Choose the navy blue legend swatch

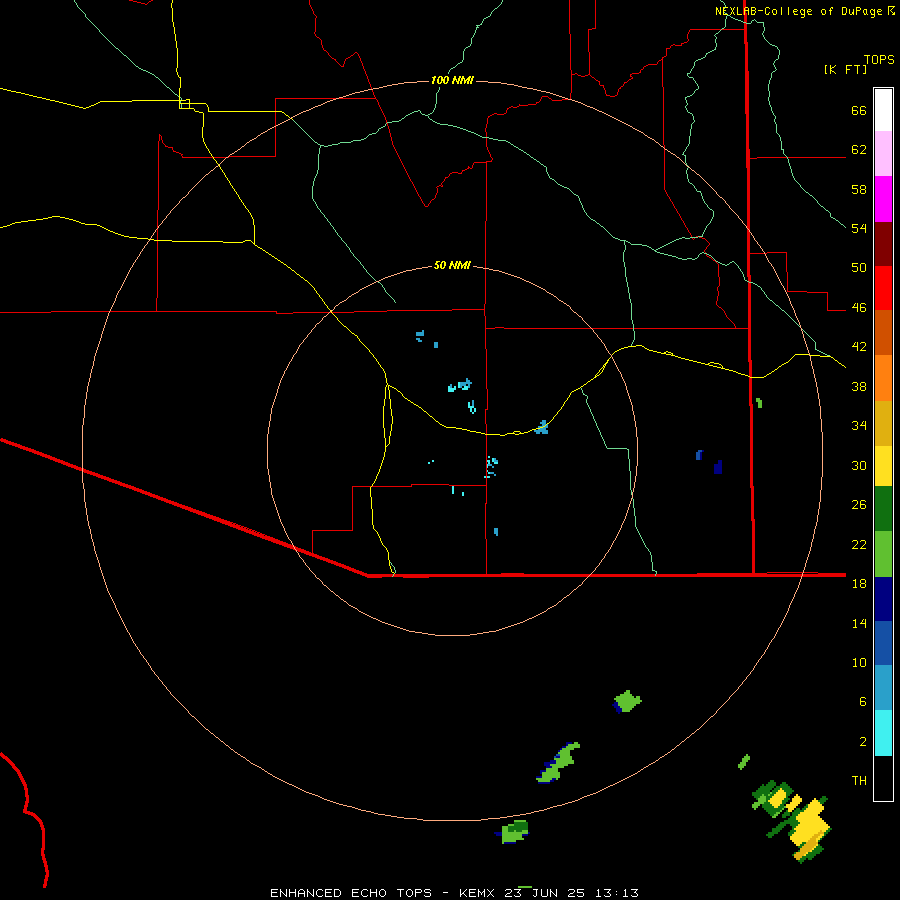(883, 599)
